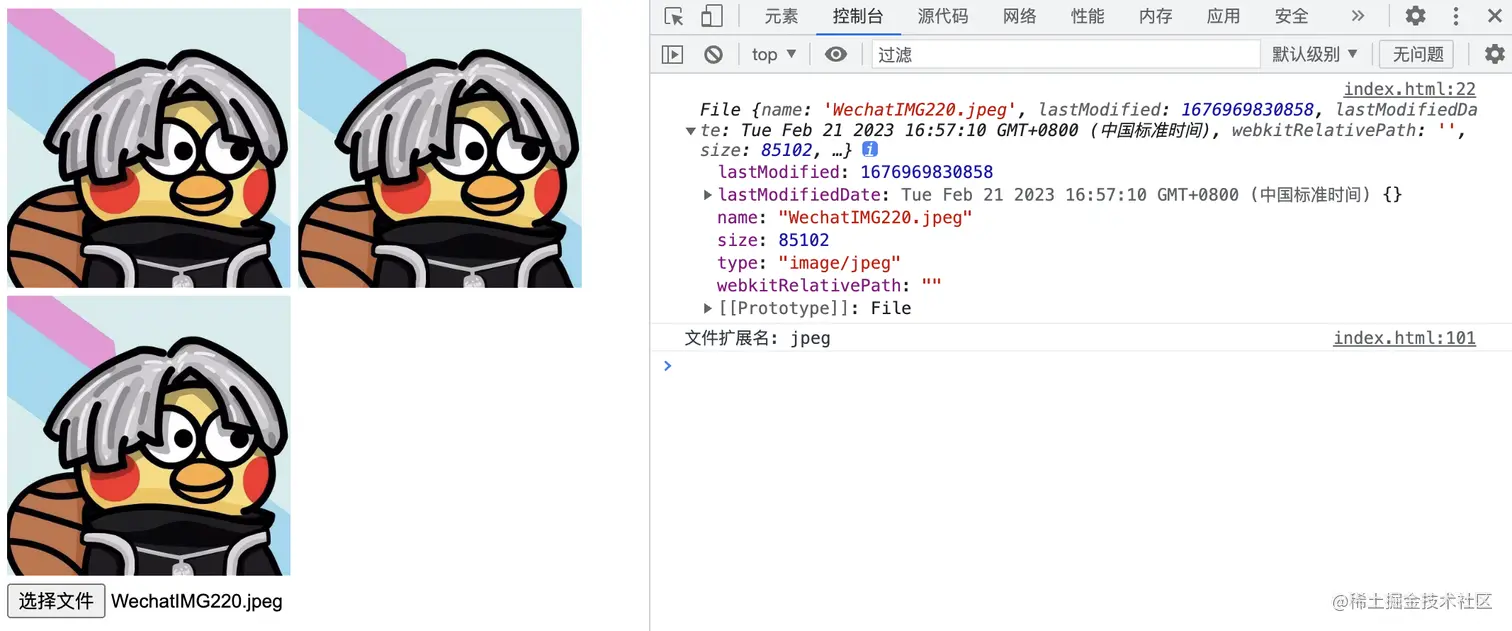Expand the [[Prototype]] File entry

point(707,308)
